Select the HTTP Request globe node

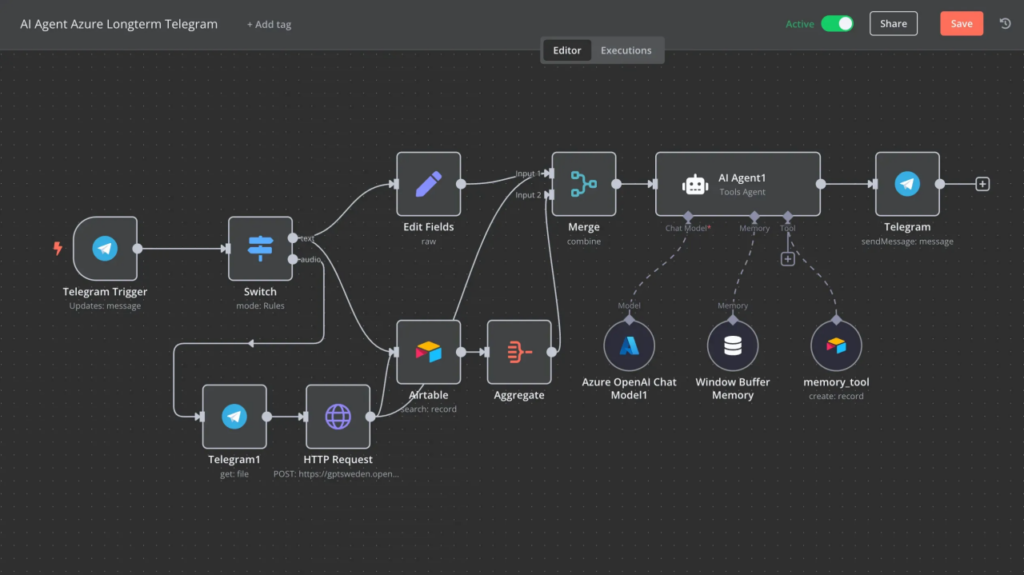338,417
